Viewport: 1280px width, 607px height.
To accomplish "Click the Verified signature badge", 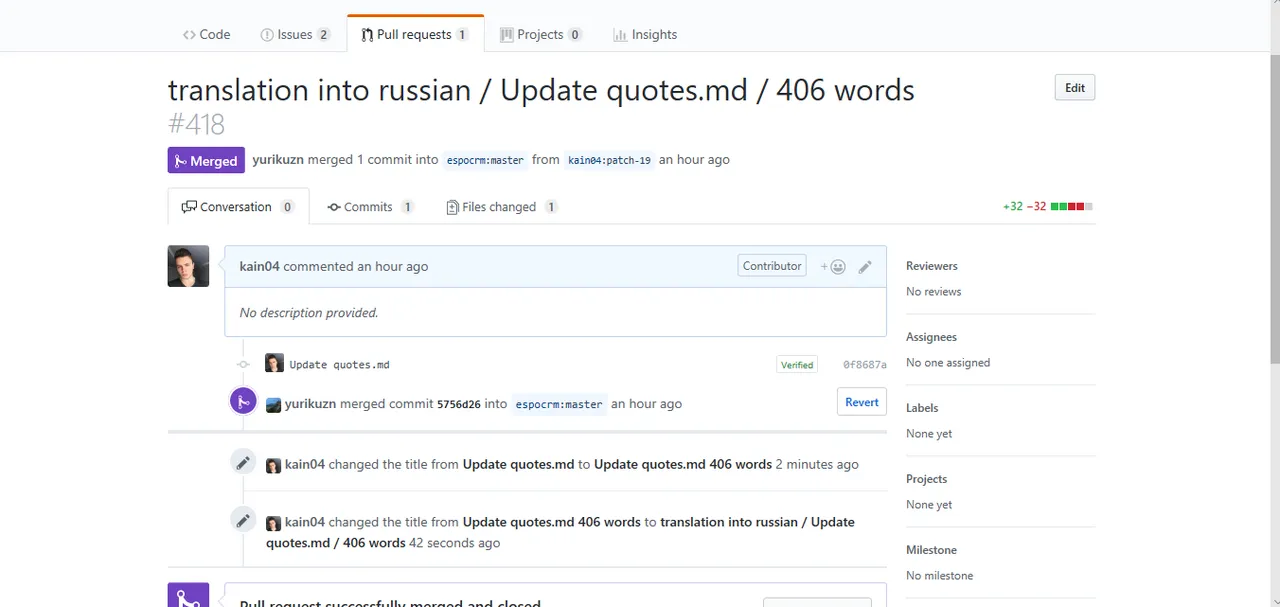I will [x=797, y=365].
